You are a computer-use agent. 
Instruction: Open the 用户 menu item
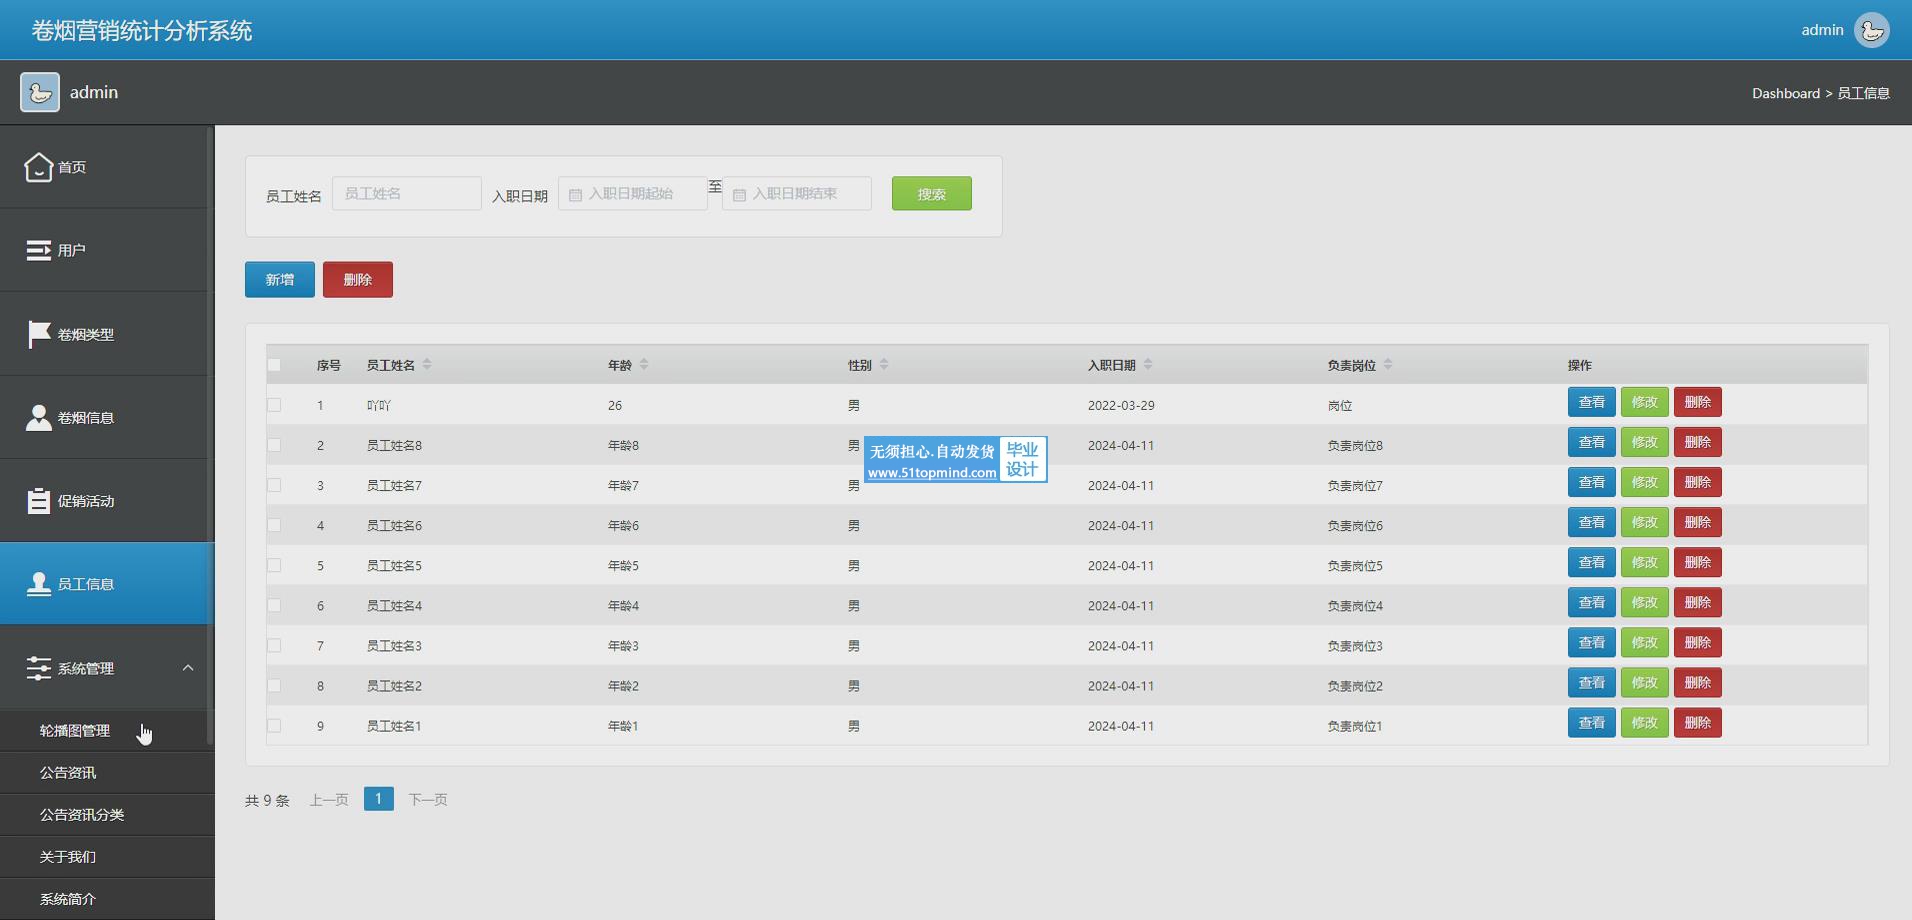click(106, 250)
